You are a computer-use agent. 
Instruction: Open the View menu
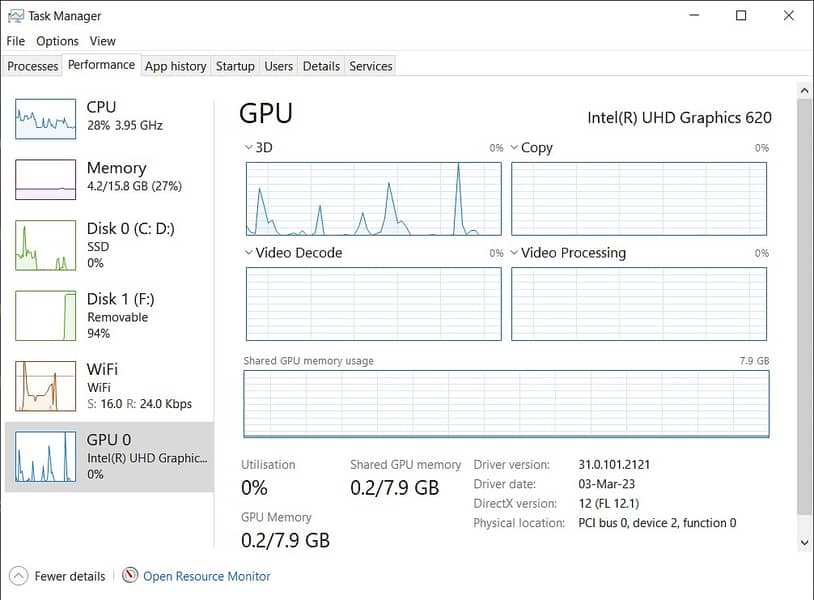click(x=103, y=41)
